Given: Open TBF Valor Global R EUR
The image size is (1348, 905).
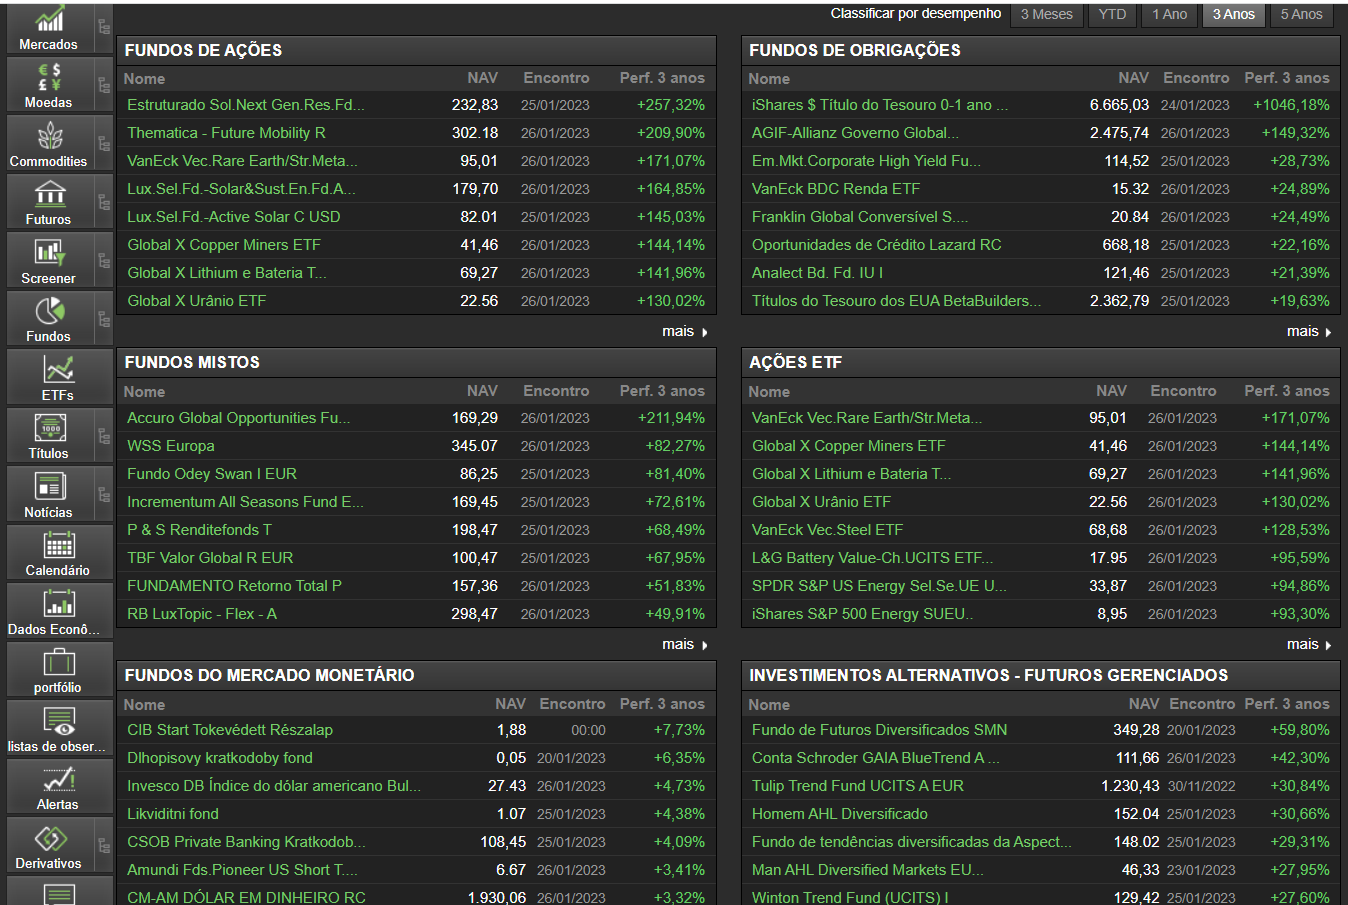Looking at the screenshot, I should click(210, 558).
